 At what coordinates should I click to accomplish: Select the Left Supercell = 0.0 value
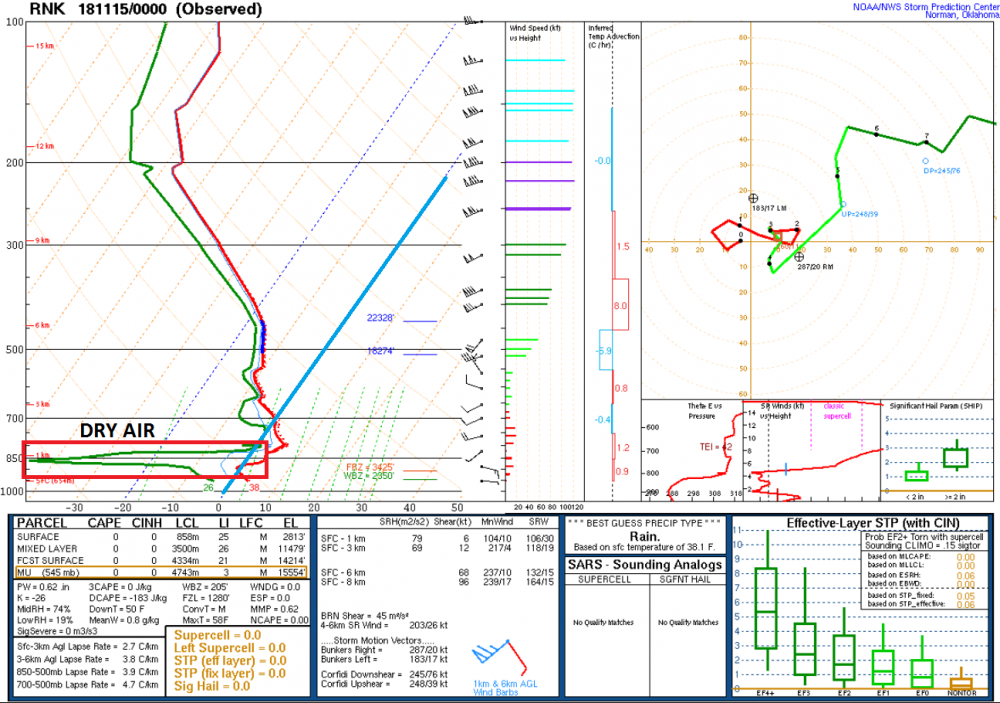pyautogui.click(x=230, y=648)
